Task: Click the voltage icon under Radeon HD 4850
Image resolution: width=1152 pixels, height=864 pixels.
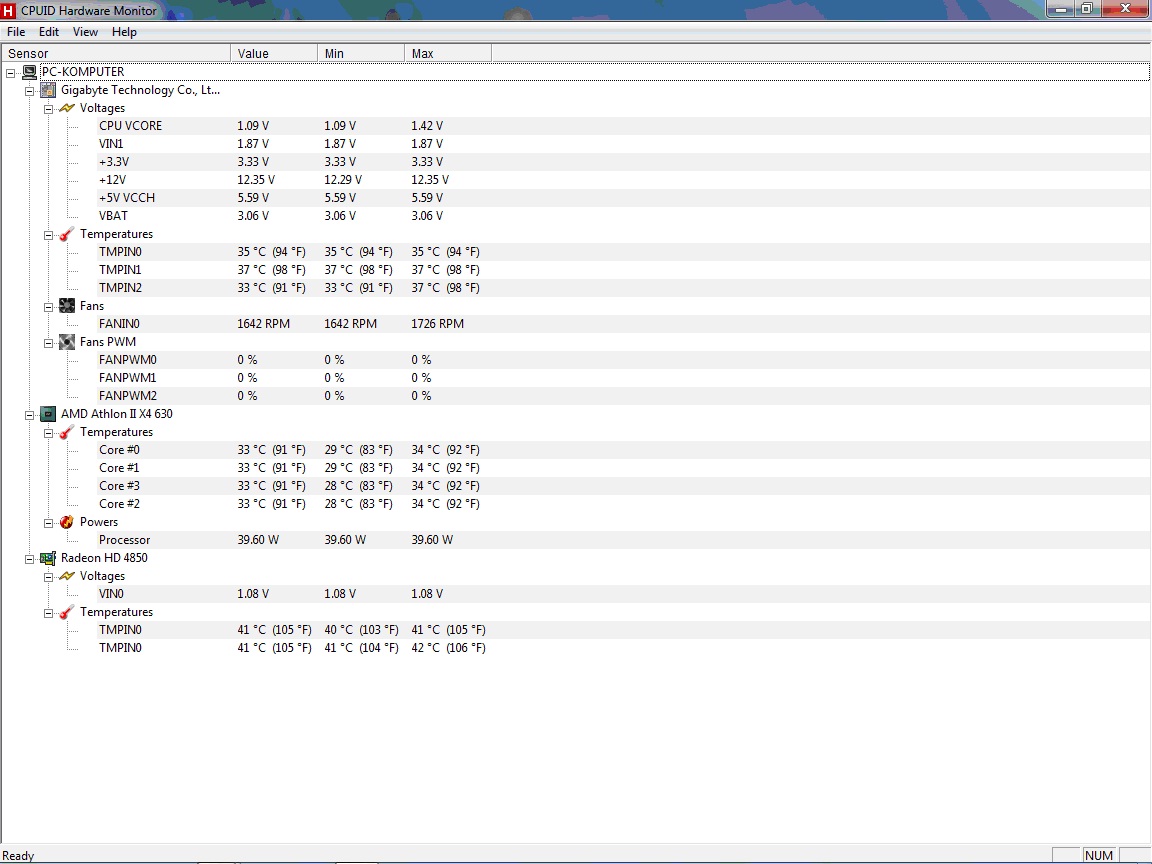Action: [x=67, y=576]
